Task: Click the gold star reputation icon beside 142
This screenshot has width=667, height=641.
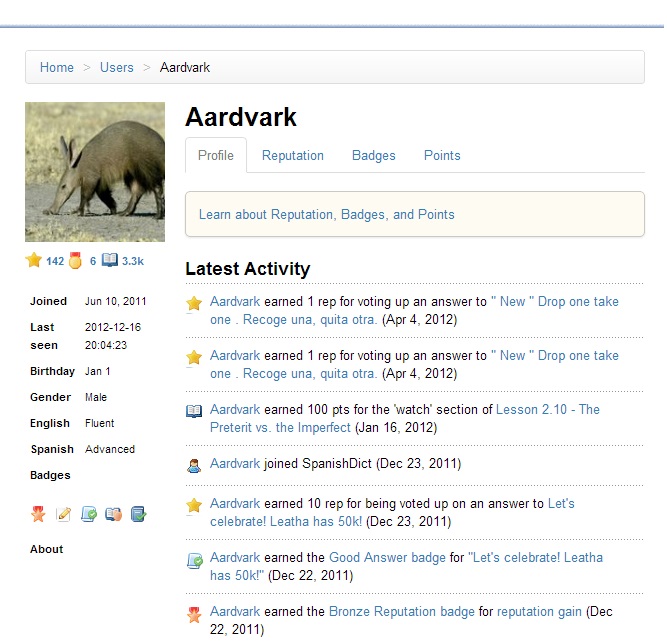Action: (34, 260)
